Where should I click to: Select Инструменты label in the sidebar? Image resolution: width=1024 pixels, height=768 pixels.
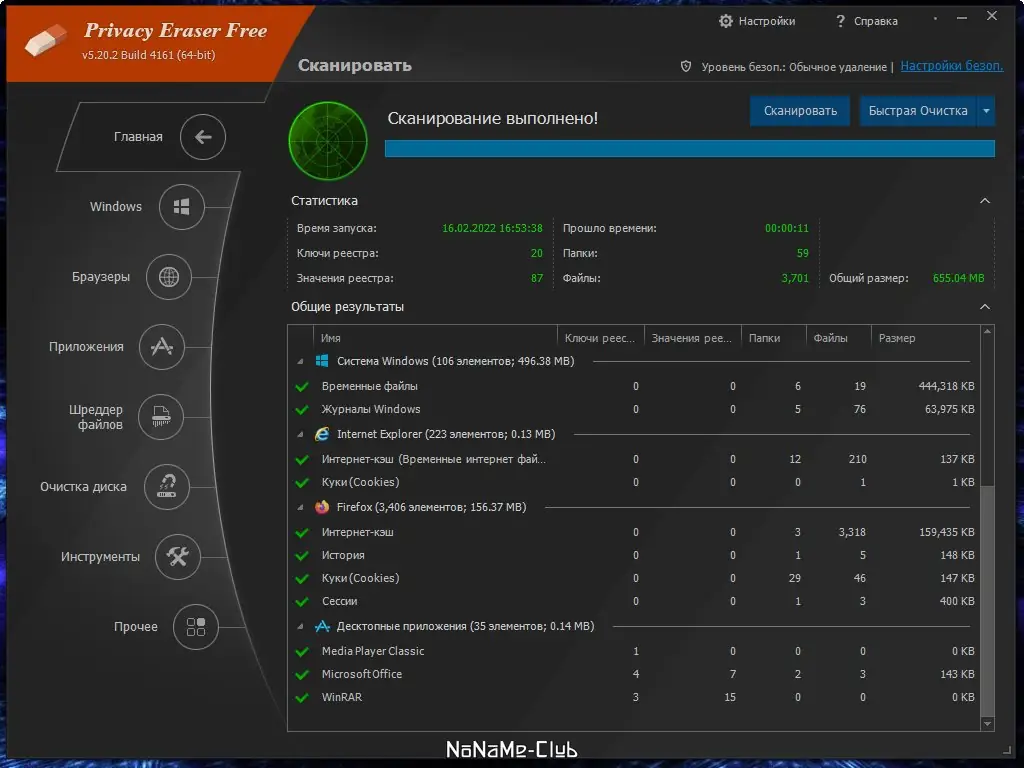tap(100, 556)
